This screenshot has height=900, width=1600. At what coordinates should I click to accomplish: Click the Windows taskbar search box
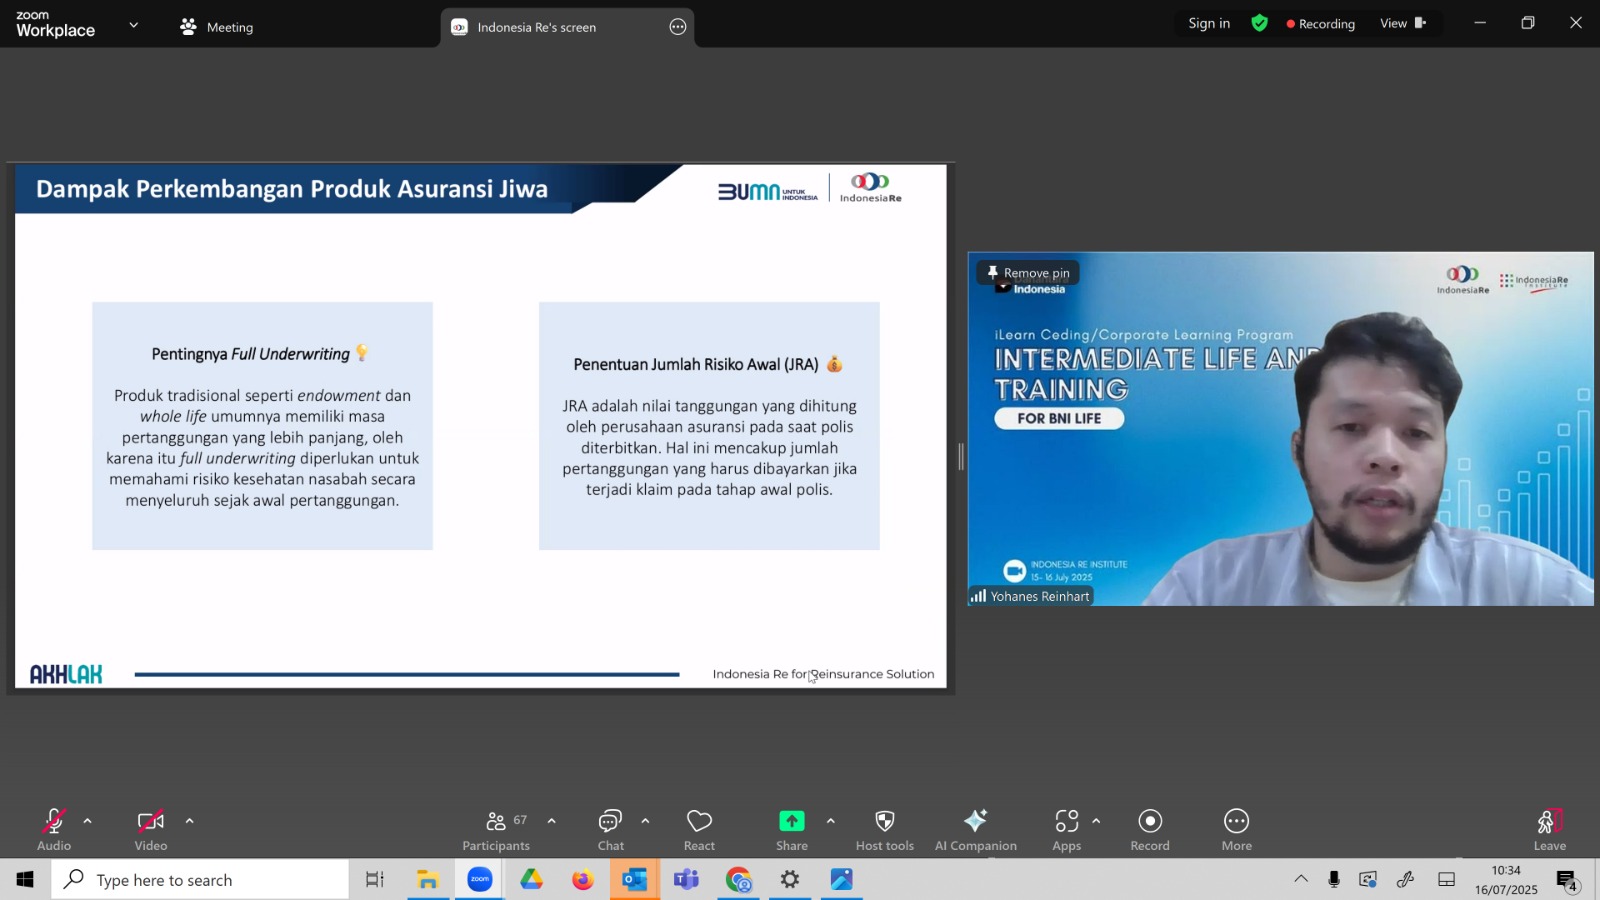[x=200, y=880]
